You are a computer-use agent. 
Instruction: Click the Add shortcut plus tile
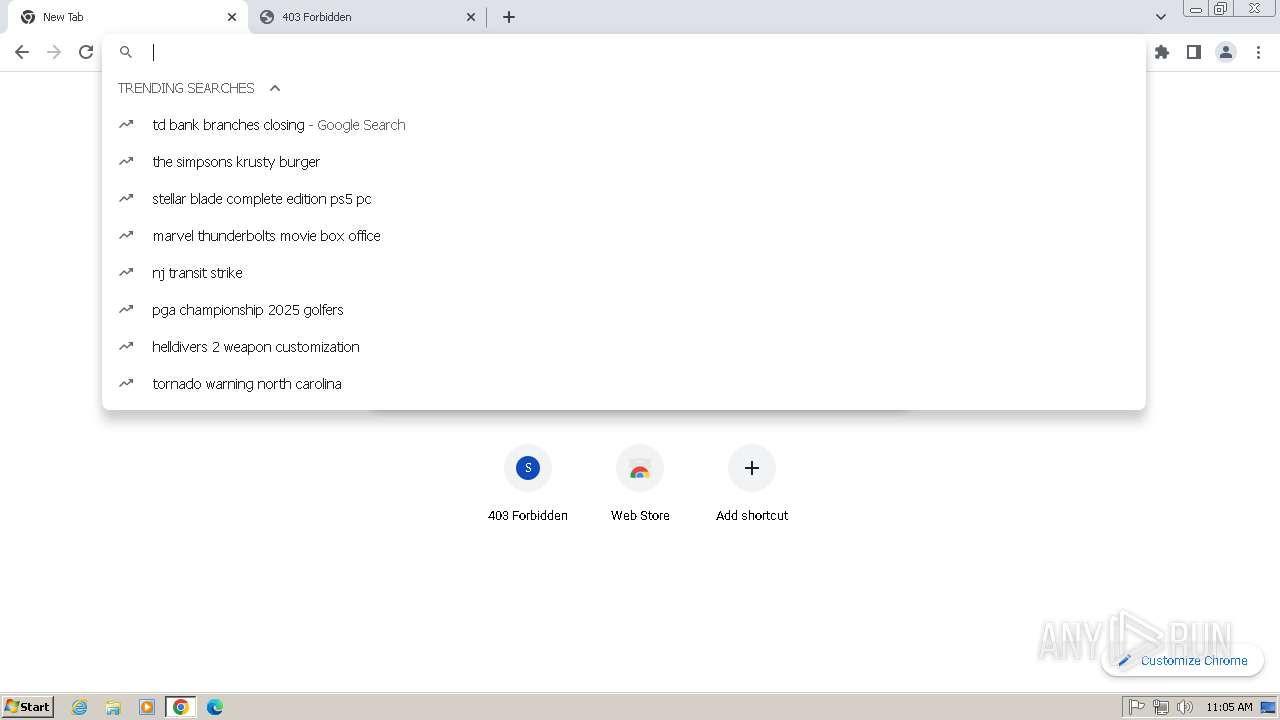(752, 484)
